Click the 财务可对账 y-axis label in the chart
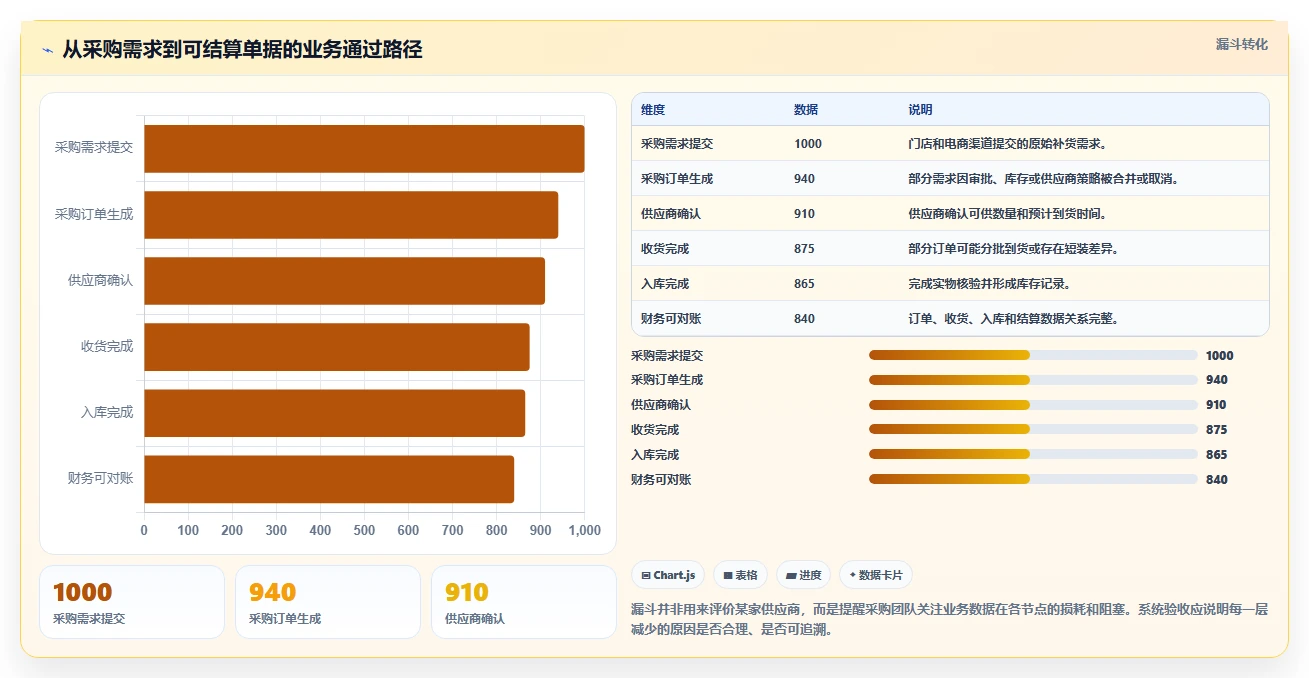This screenshot has width=1309, height=678. [100, 478]
